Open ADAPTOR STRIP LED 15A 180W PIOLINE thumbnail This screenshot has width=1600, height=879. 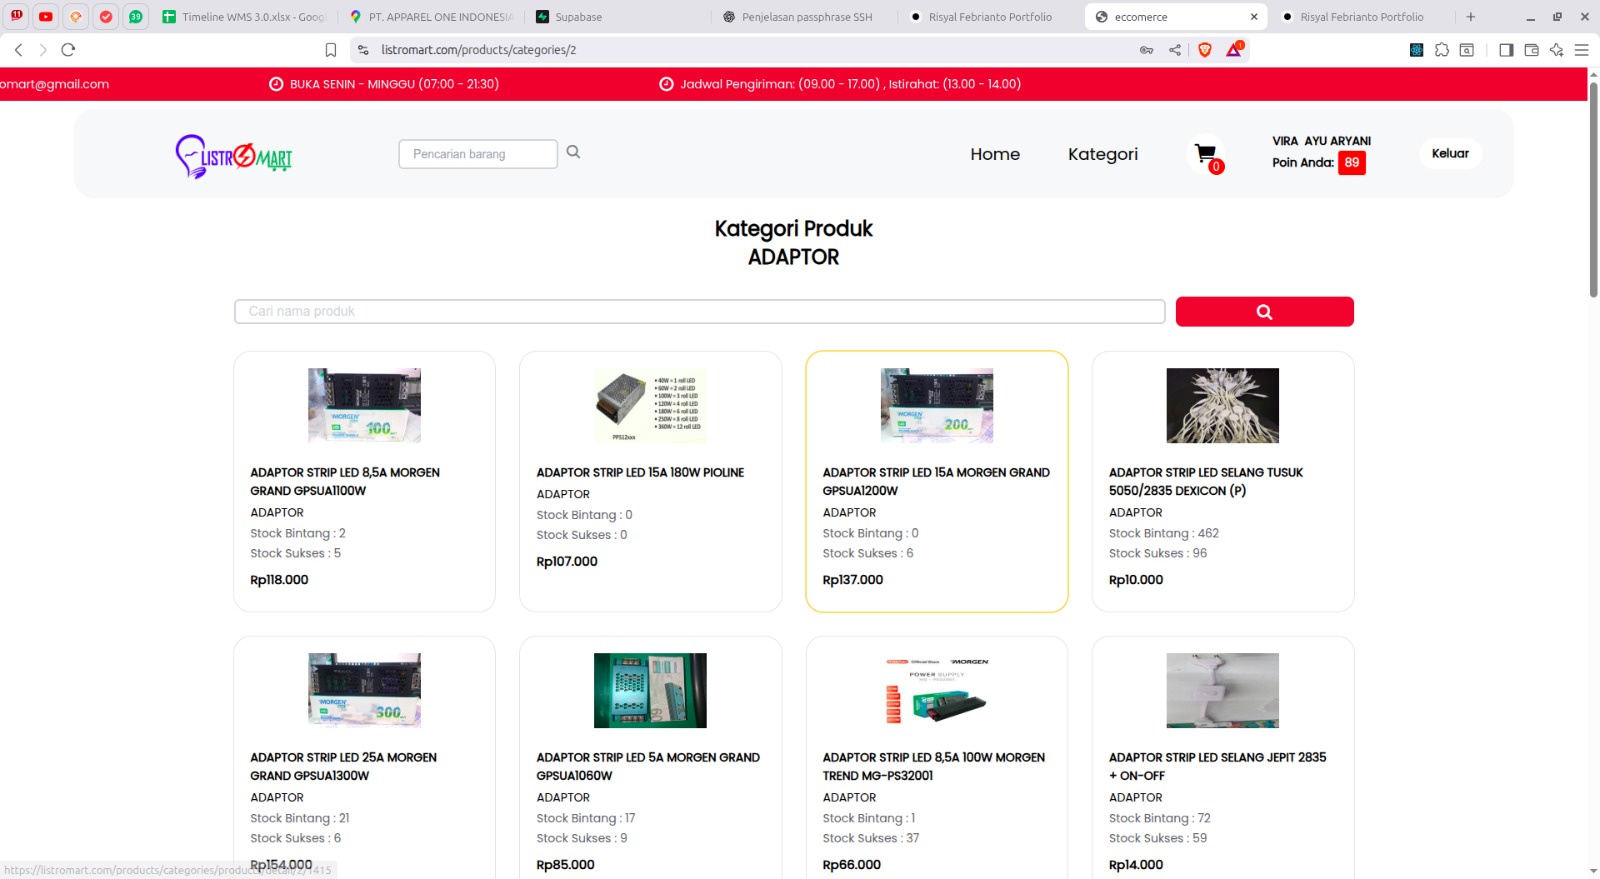tap(650, 405)
